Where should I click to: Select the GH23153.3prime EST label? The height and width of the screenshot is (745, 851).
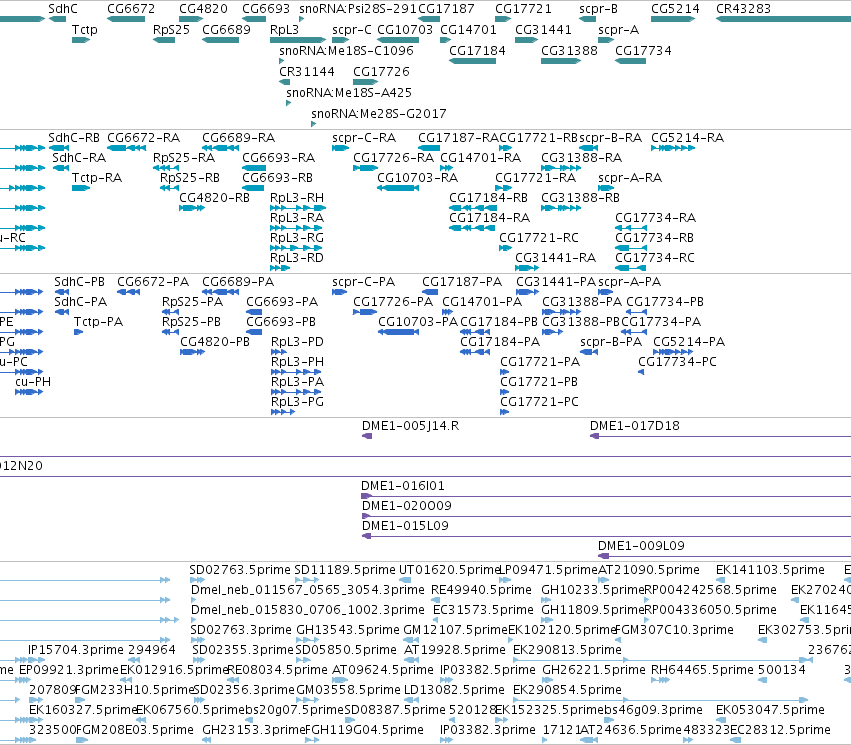point(253,730)
